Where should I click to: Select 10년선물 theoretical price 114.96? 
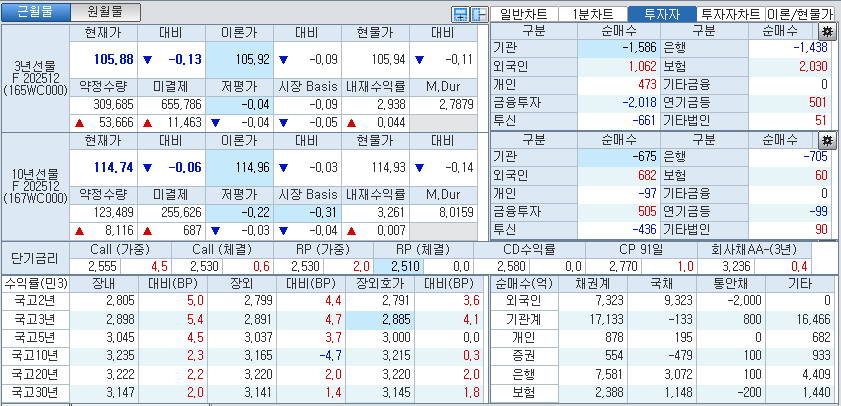tap(239, 168)
